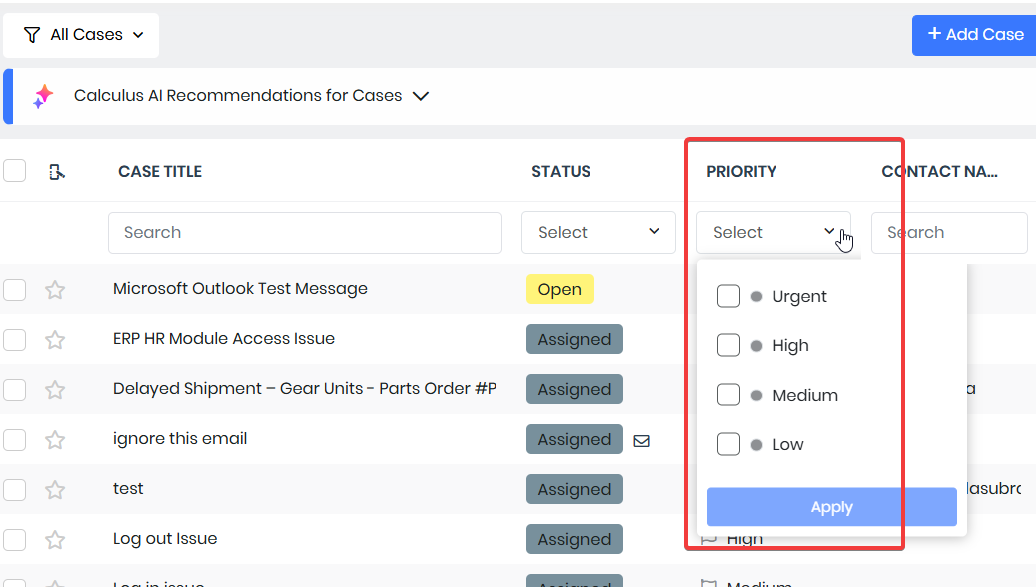Open the All Cases filter dropdown
The height and width of the screenshot is (587, 1036).
tap(82, 35)
